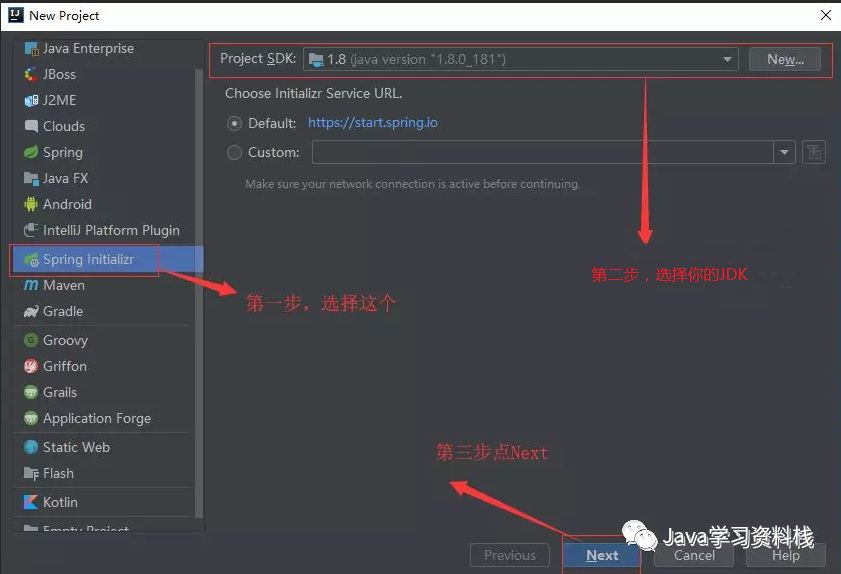This screenshot has height=574, width=841.
Task: Click the Help button
Action: [x=786, y=555]
